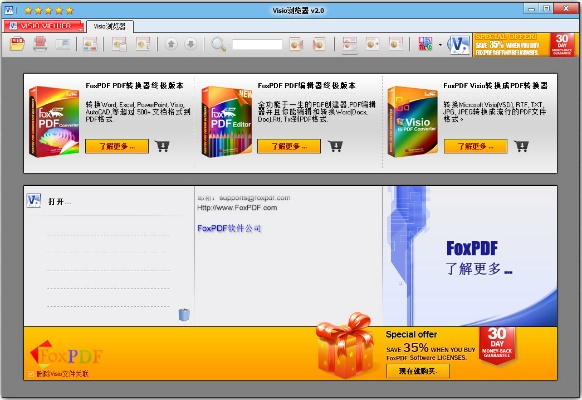Image resolution: width=582 pixels, height=400 pixels.
Task: Click 了解更多 under FoxPDF PDF编辑器
Action: pos(289,146)
